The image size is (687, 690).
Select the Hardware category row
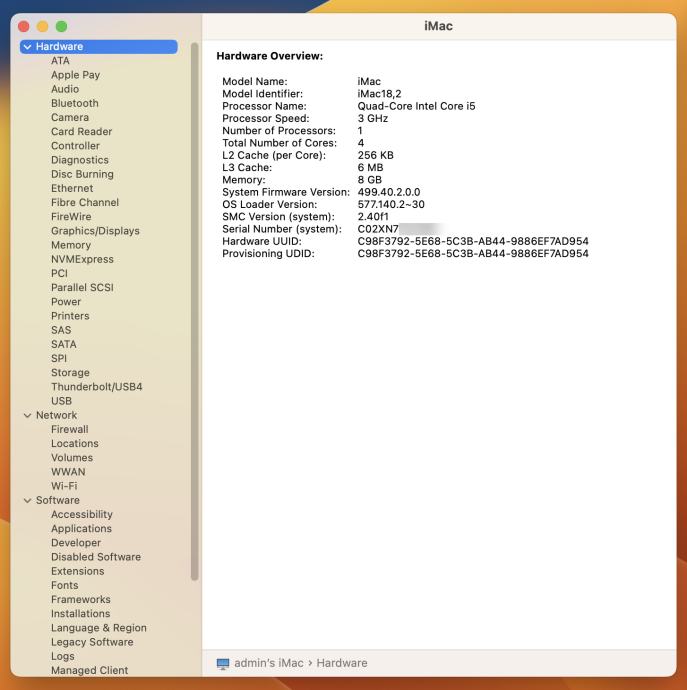pos(99,47)
